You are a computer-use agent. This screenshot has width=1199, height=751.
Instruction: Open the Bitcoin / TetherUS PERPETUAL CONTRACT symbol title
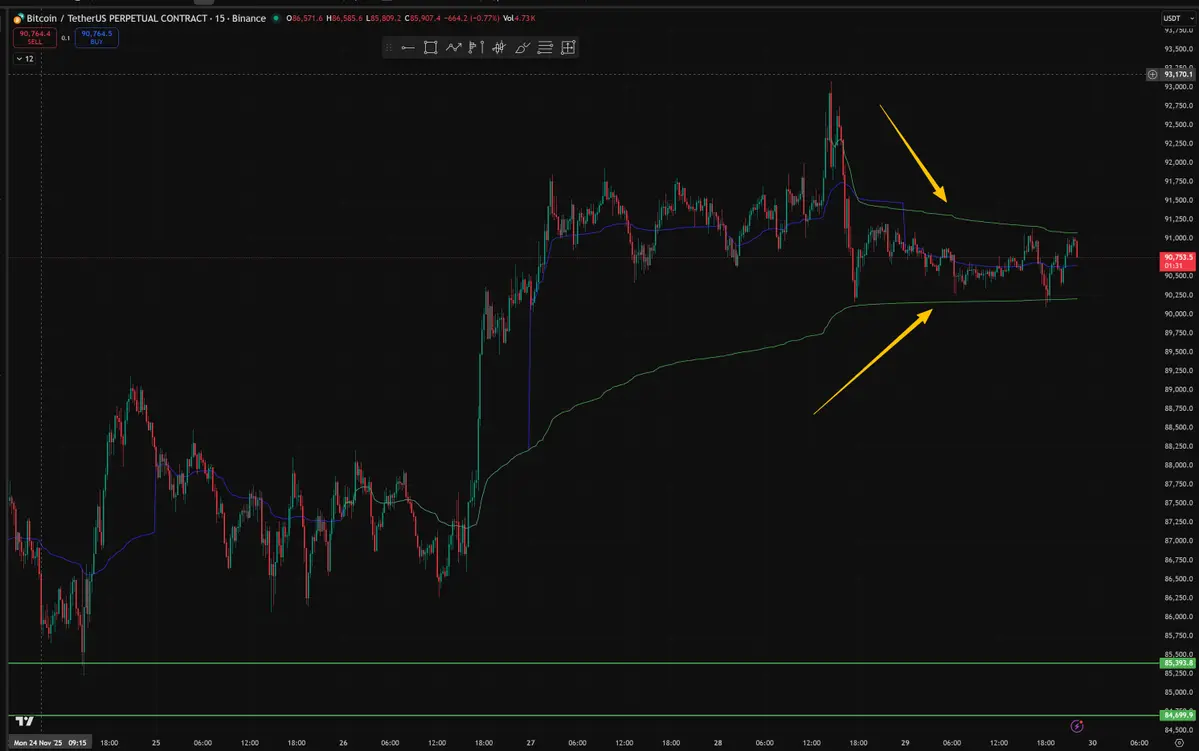pos(146,18)
